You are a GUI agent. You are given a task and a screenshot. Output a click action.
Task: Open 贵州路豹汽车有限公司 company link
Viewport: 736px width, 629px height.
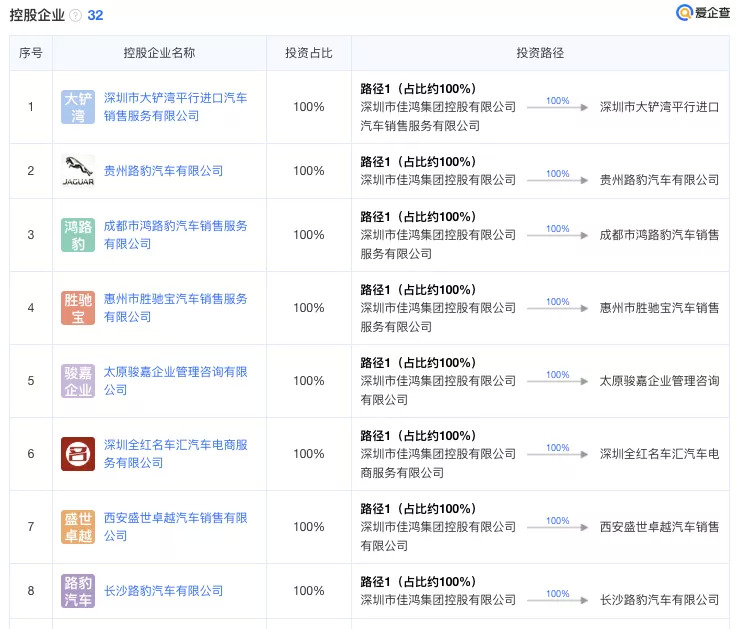click(163, 171)
